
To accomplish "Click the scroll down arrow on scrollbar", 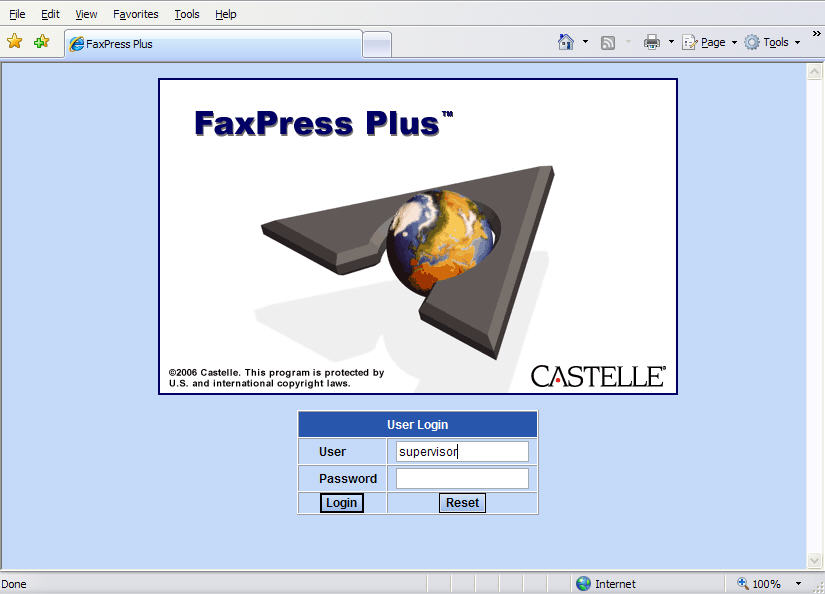I will pyautogui.click(x=814, y=560).
